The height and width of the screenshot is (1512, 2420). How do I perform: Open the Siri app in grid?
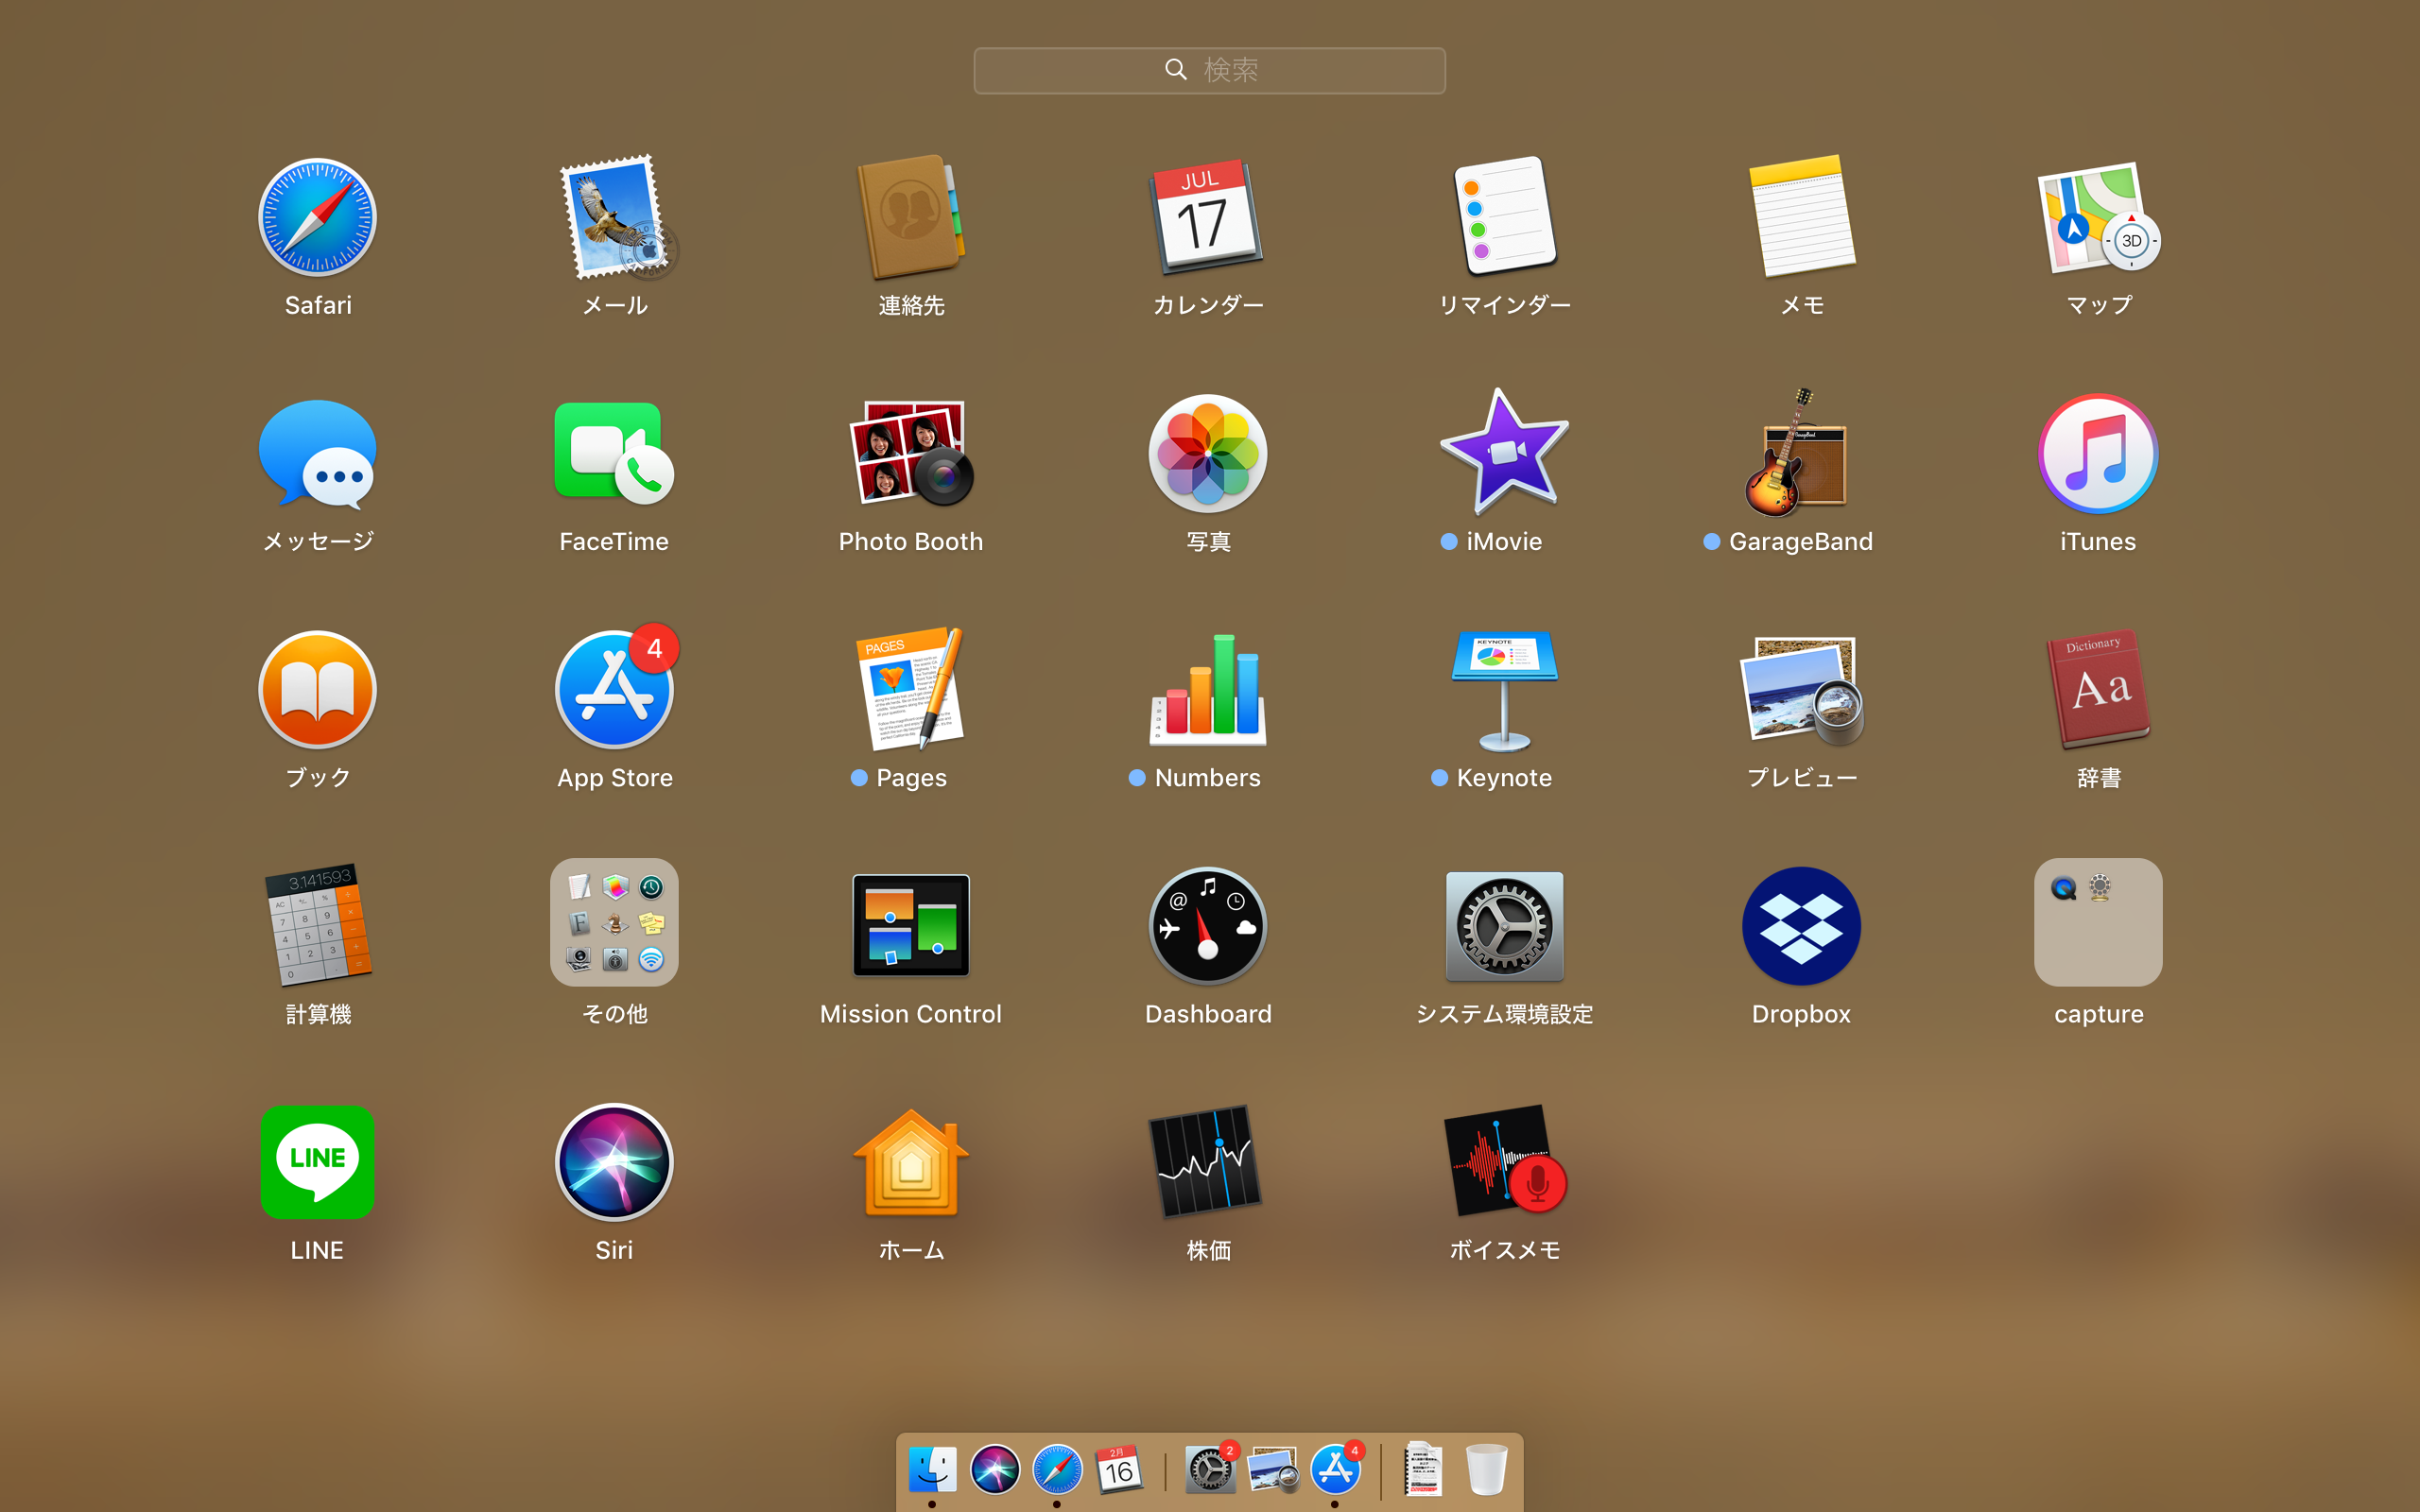pyautogui.click(x=614, y=1162)
